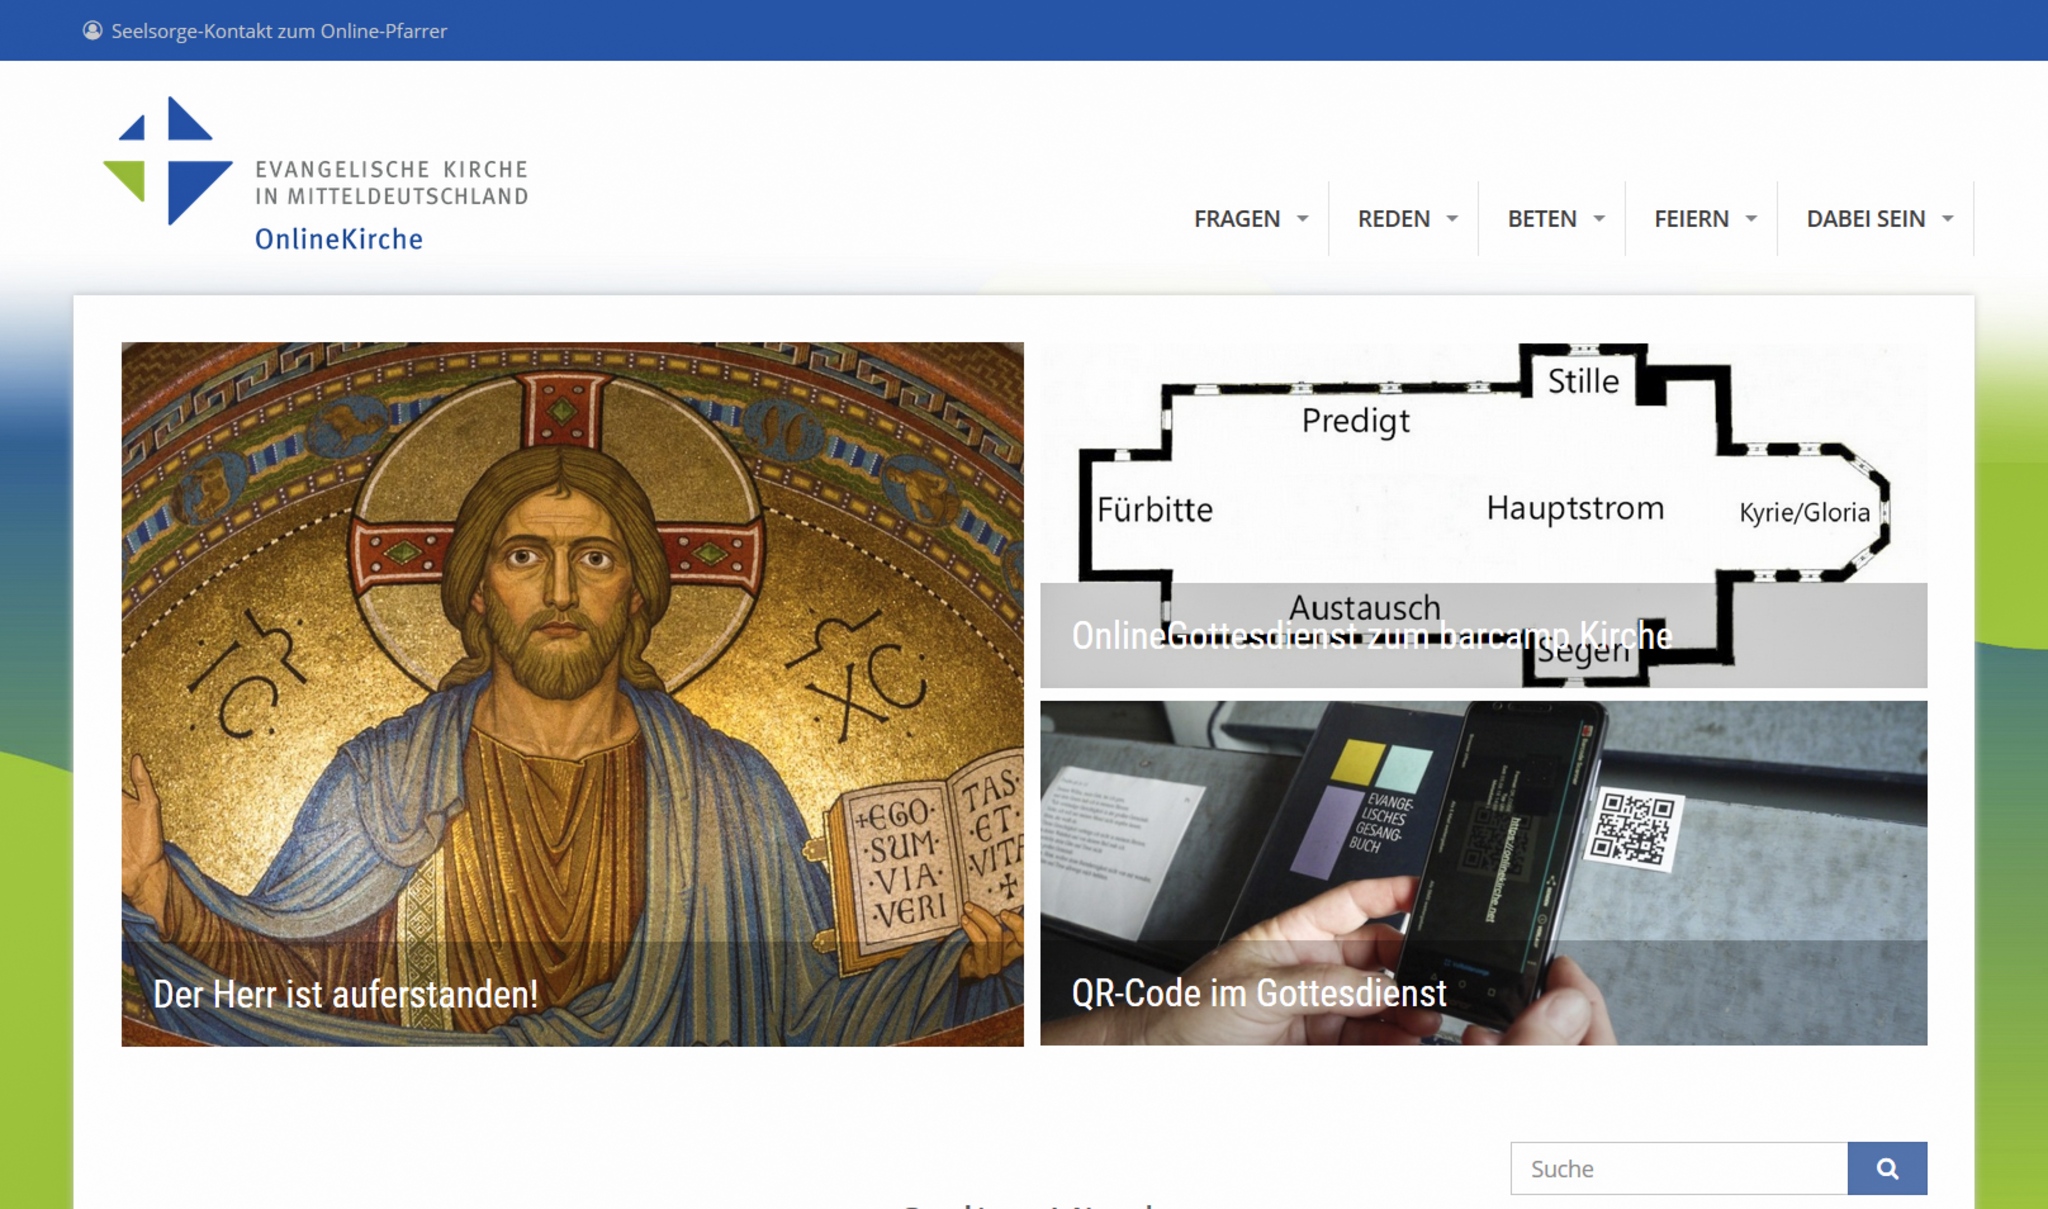The width and height of the screenshot is (2048, 1209).
Task: Open the DABEI SEIN dropdown arrow
Action: 1946,218
